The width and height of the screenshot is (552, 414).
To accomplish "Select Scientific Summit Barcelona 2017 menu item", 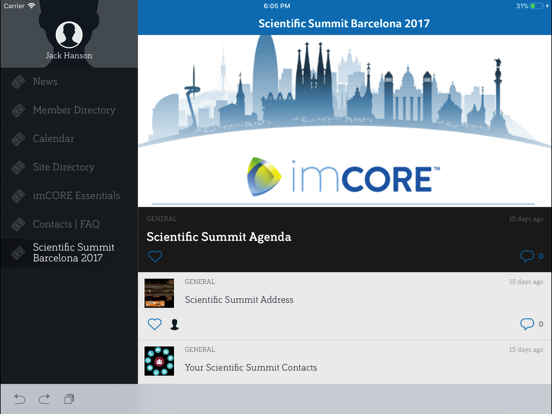I will [x=69, y=253].
